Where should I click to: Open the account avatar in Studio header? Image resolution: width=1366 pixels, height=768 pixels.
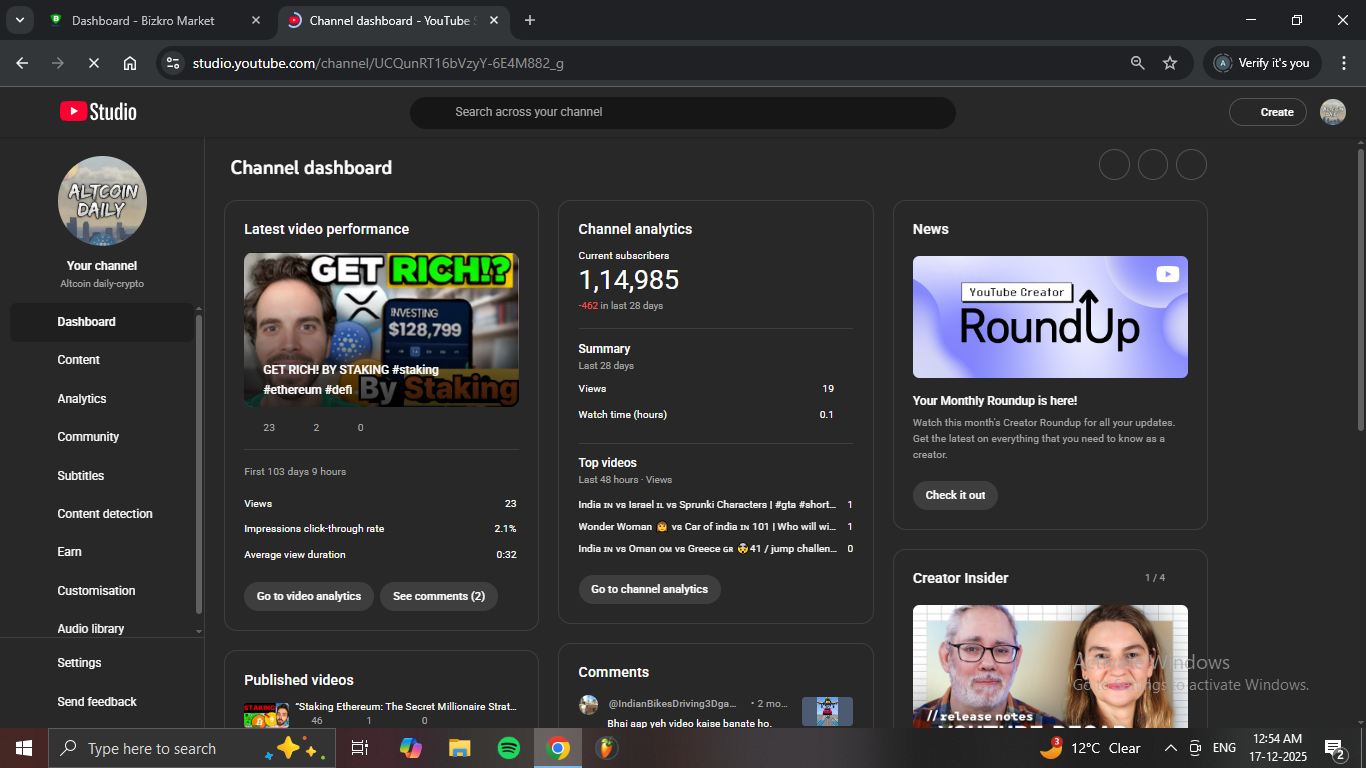click(x=1332, y=112)
